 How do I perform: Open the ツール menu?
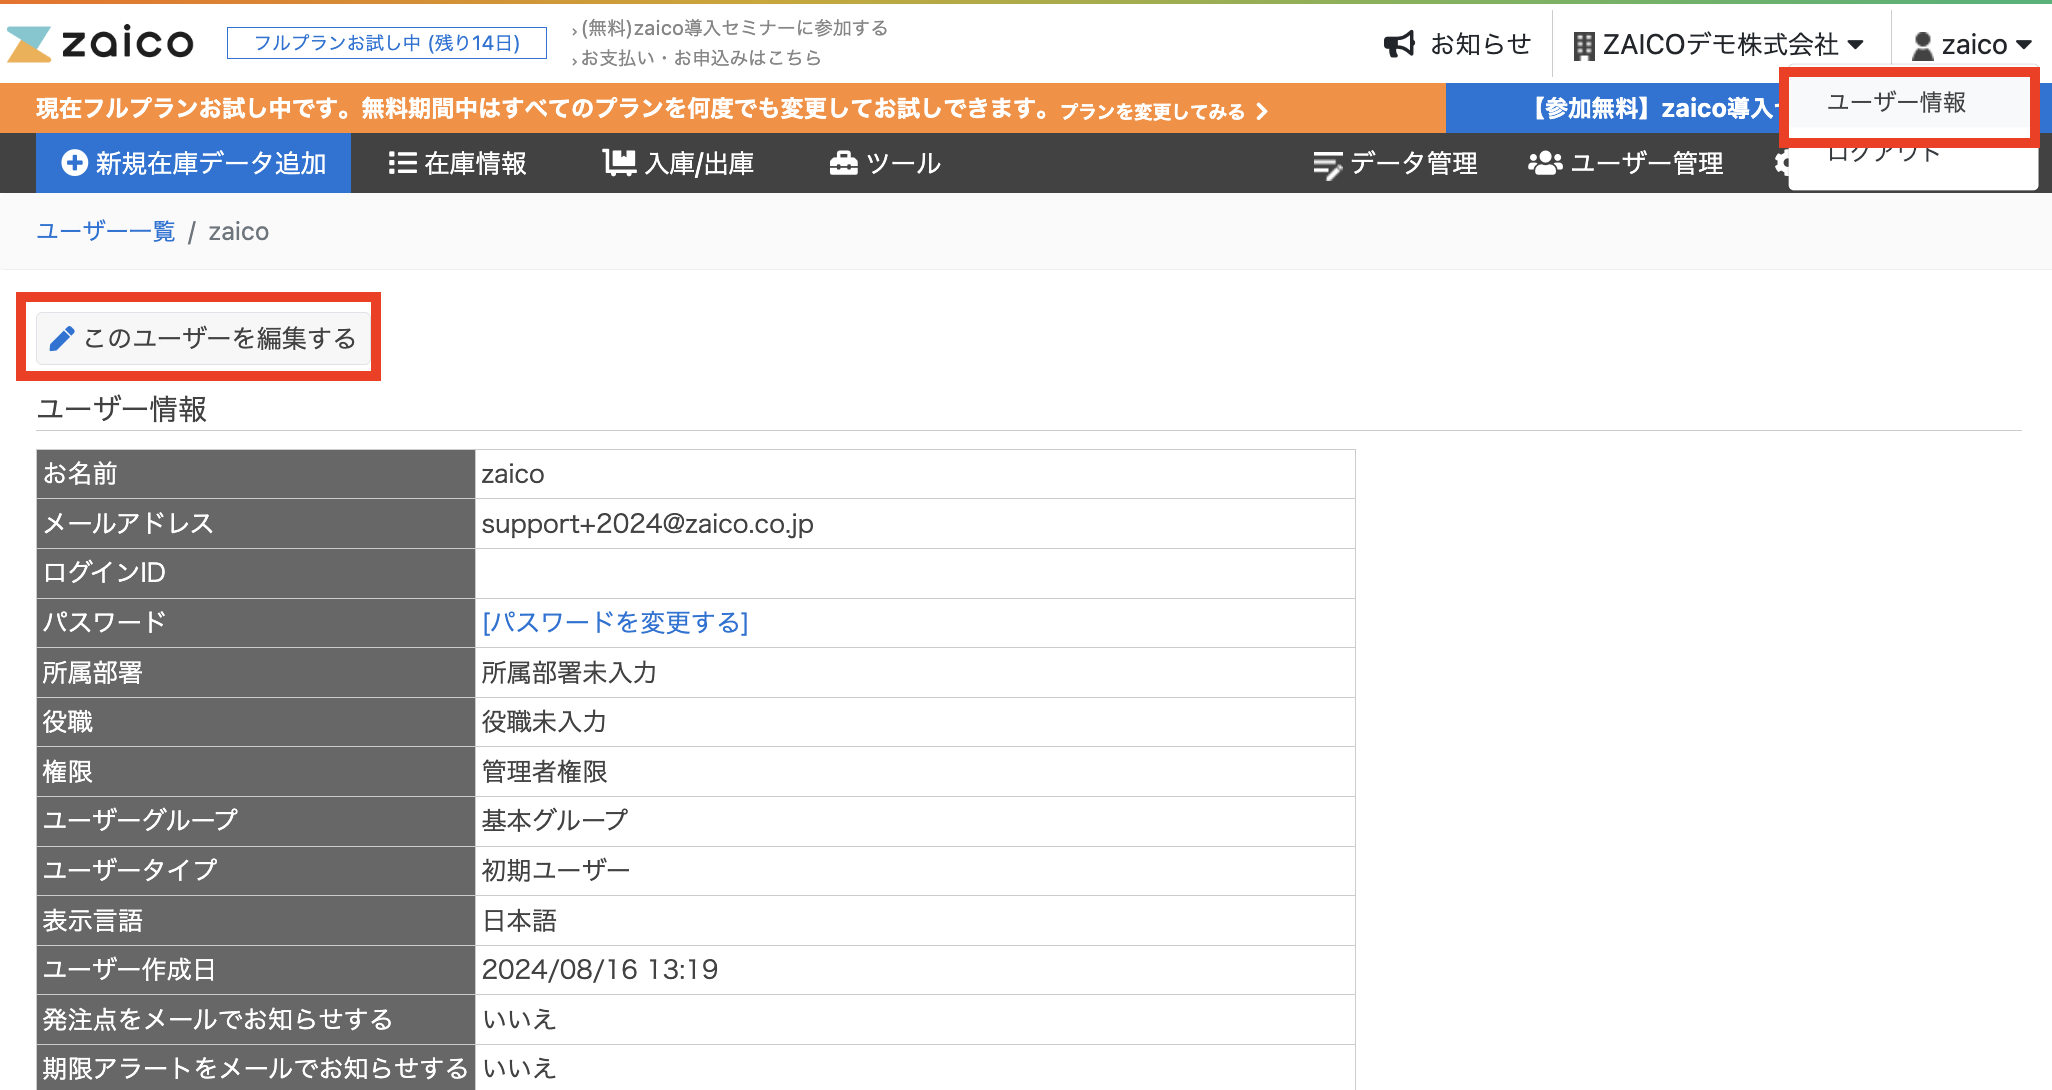pyautogui.click(x=885, y=163)
